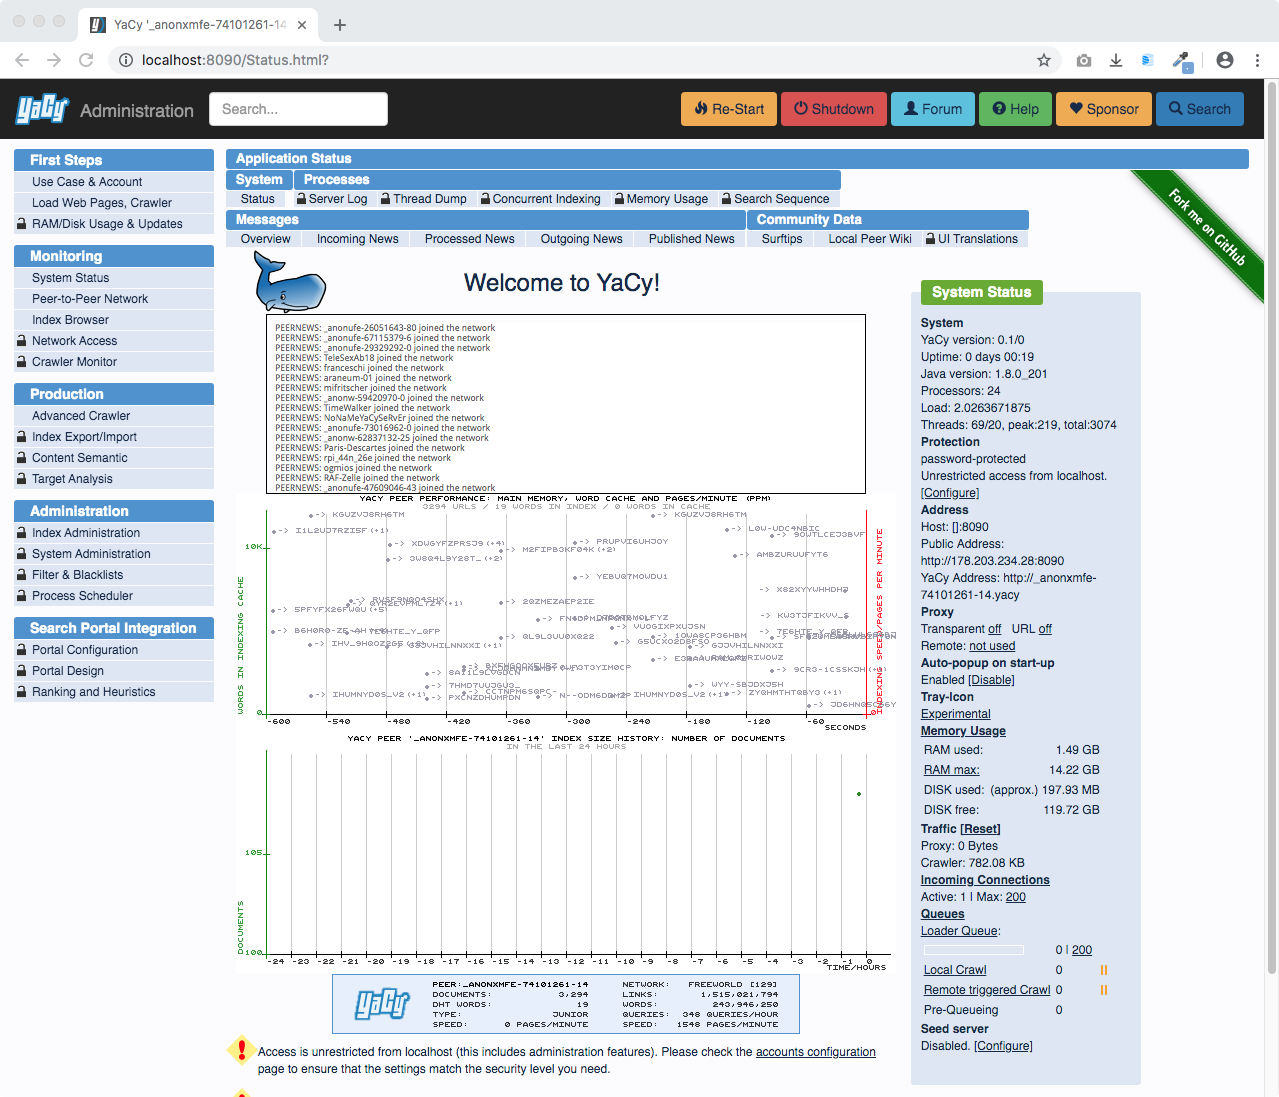Open Local Peer Wiki
This screenshot has height=1097, width=1279.
[x=870, y=239]
